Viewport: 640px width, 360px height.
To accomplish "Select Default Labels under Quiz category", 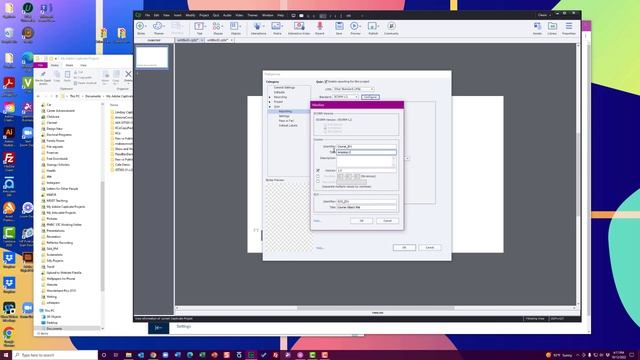I will pyautogui.click(x=288, y=125).
